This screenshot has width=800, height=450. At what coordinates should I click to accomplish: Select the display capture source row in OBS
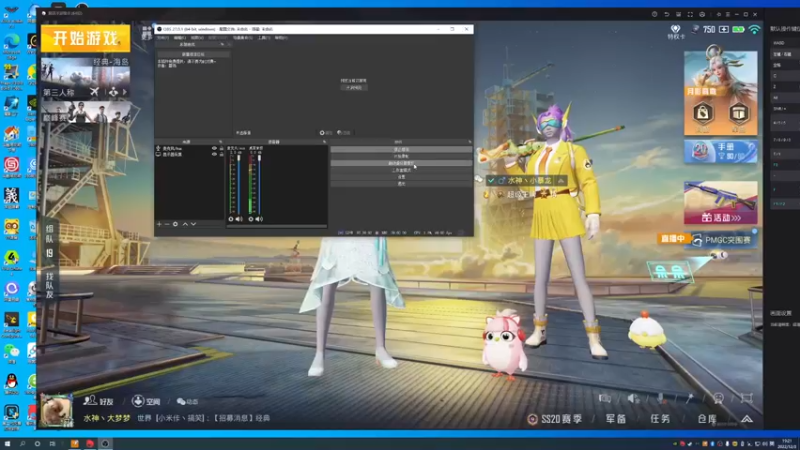tap(190, 154)
